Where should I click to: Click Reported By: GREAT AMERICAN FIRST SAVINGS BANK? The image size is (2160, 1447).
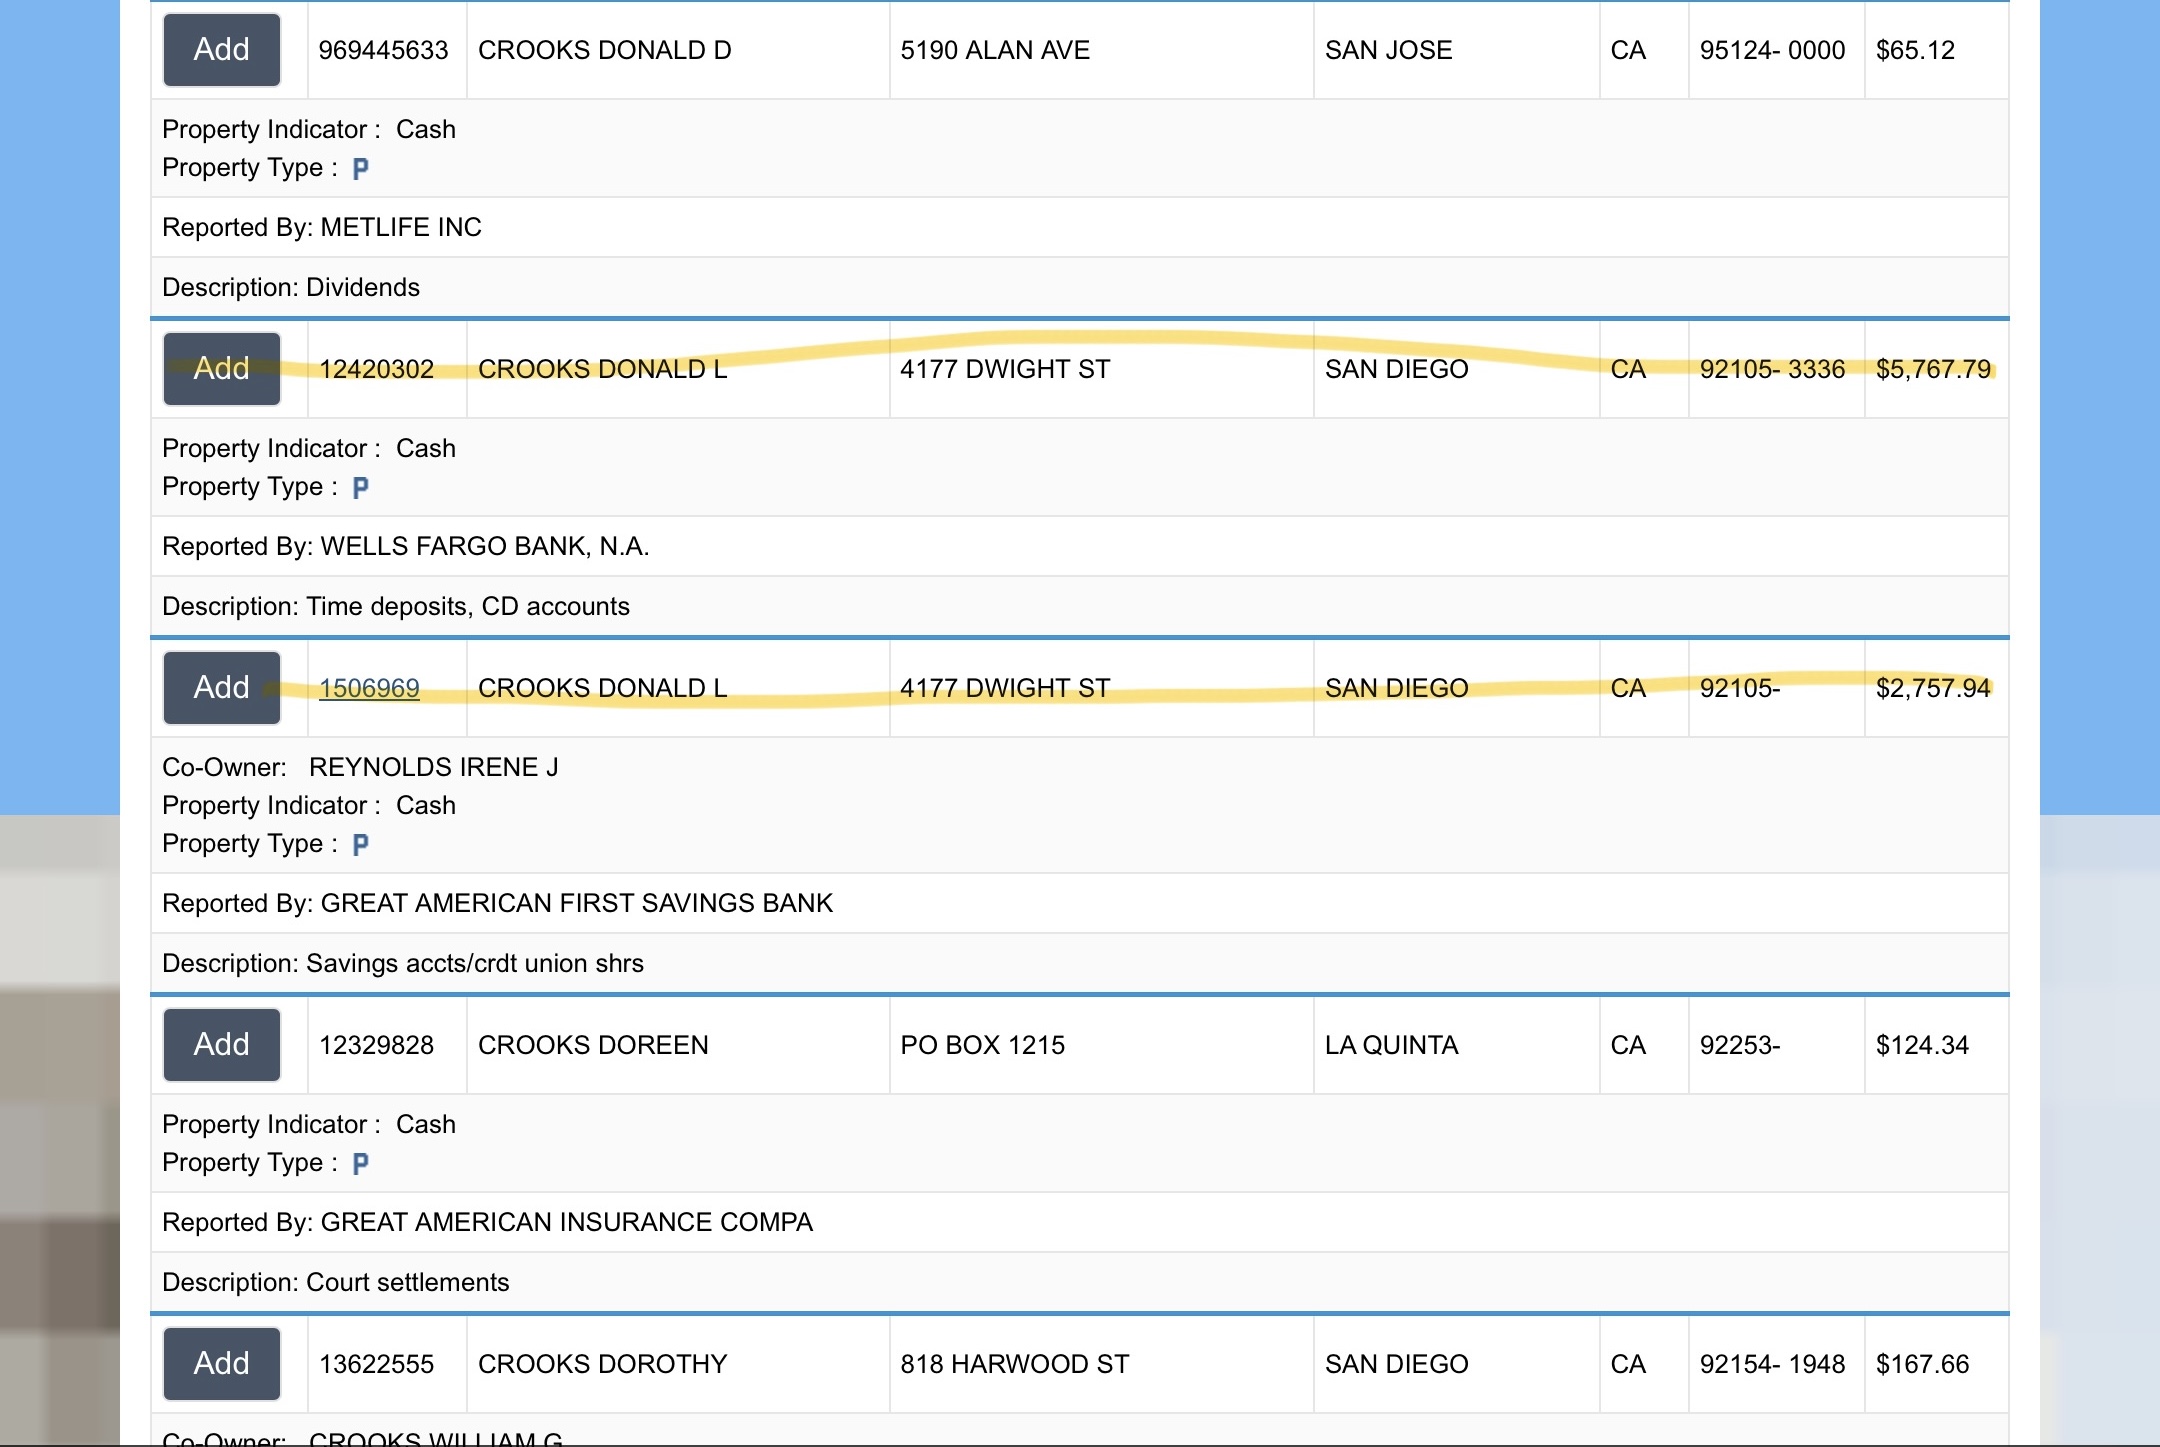[x=497, y=903]
